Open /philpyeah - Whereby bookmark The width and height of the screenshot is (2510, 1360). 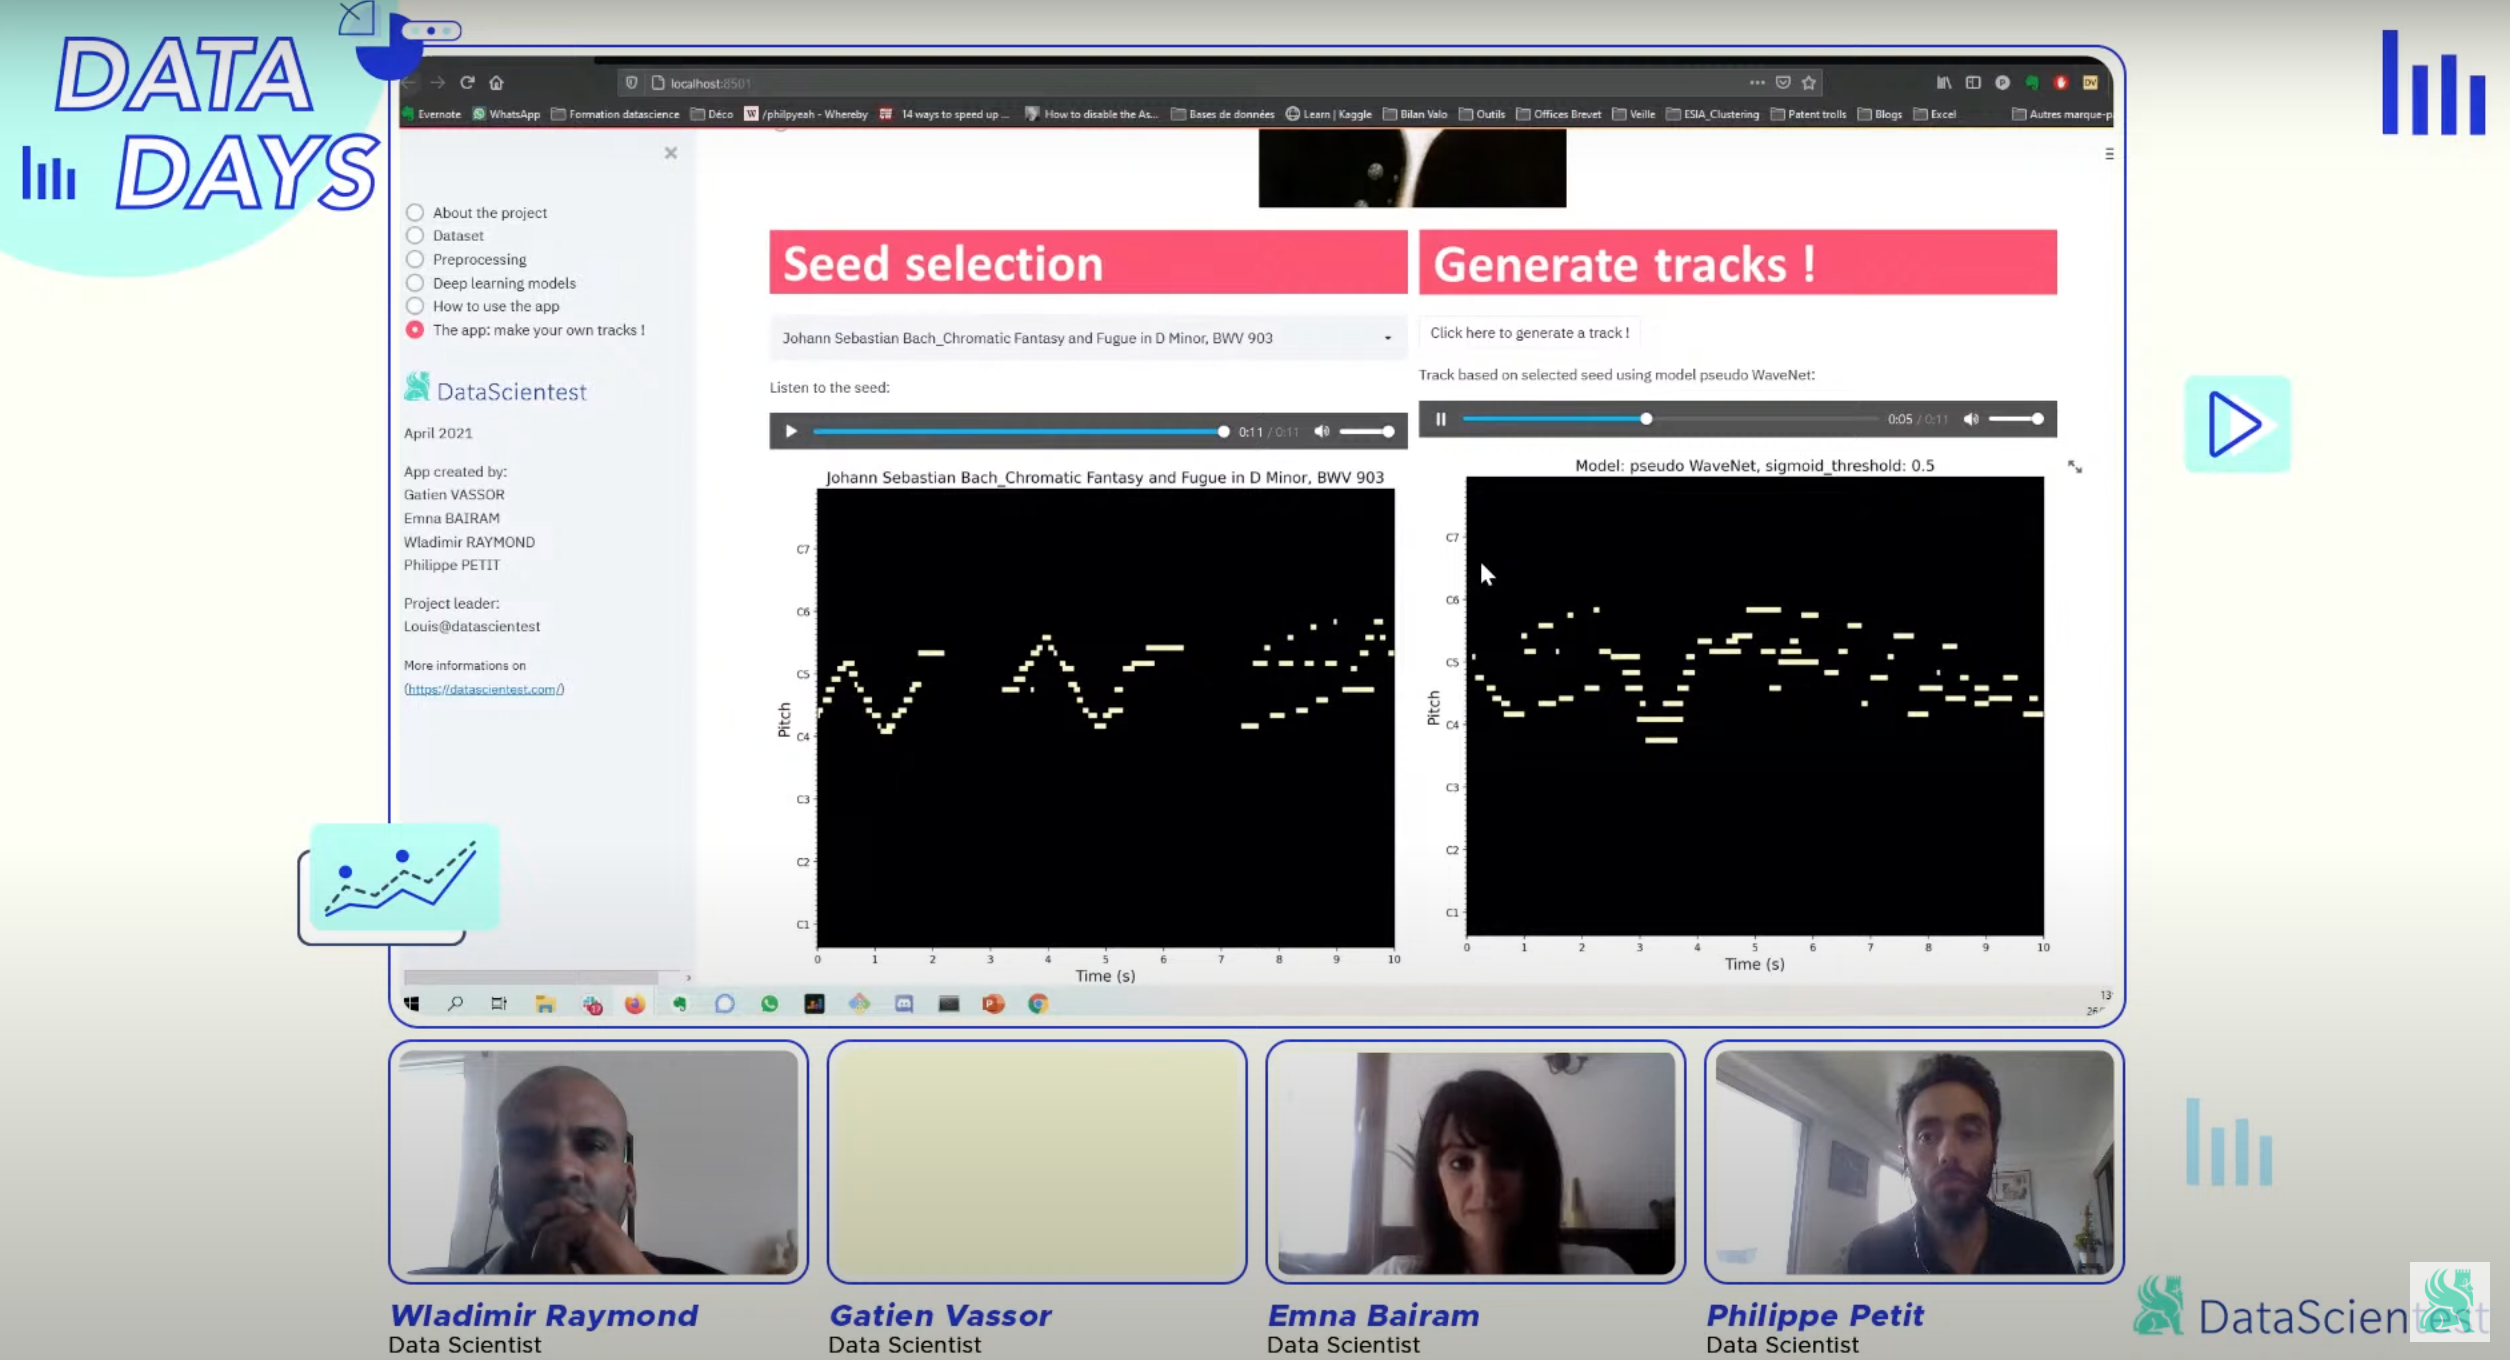coord(806,114)
